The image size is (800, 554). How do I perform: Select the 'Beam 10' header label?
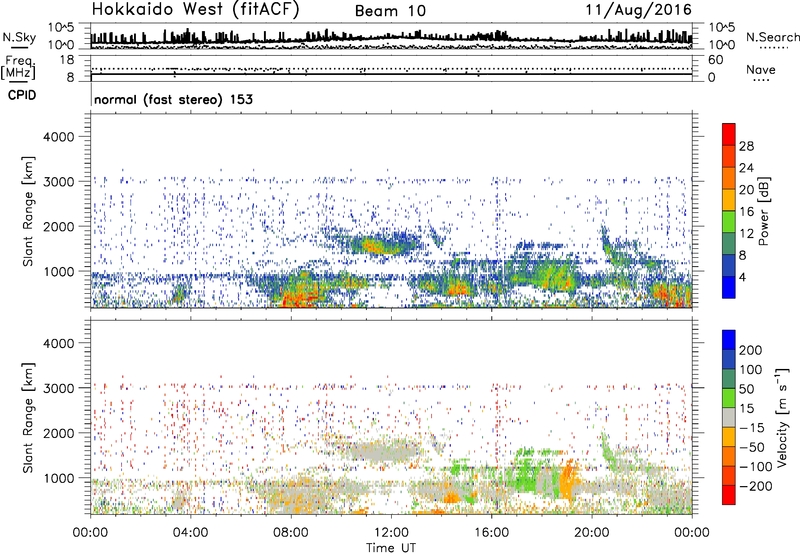[390, 11]
